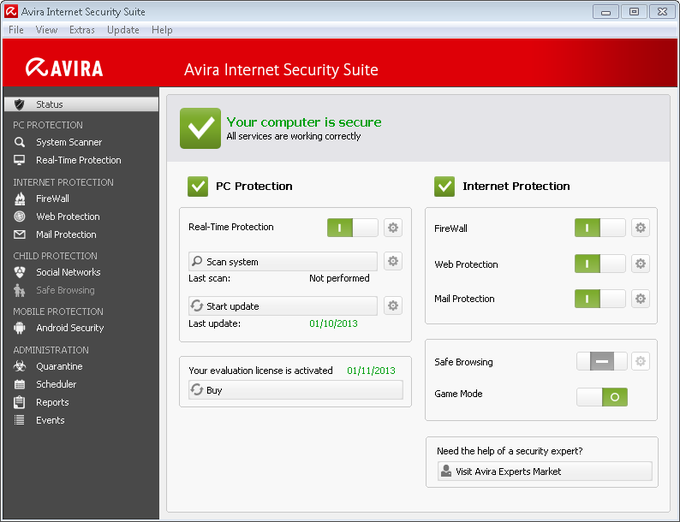The width and height of the screenshot is (680, 522).
Task: Toggle the Mail Protection switch
Action: pos(600,299)
